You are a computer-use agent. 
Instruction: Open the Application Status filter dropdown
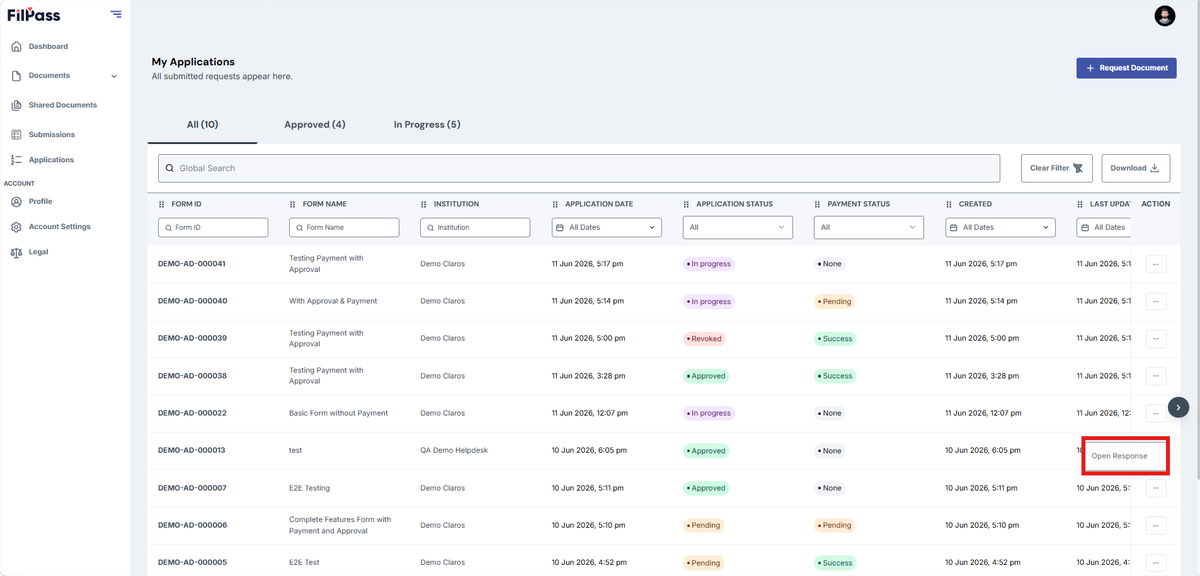[x=738, y=227]
